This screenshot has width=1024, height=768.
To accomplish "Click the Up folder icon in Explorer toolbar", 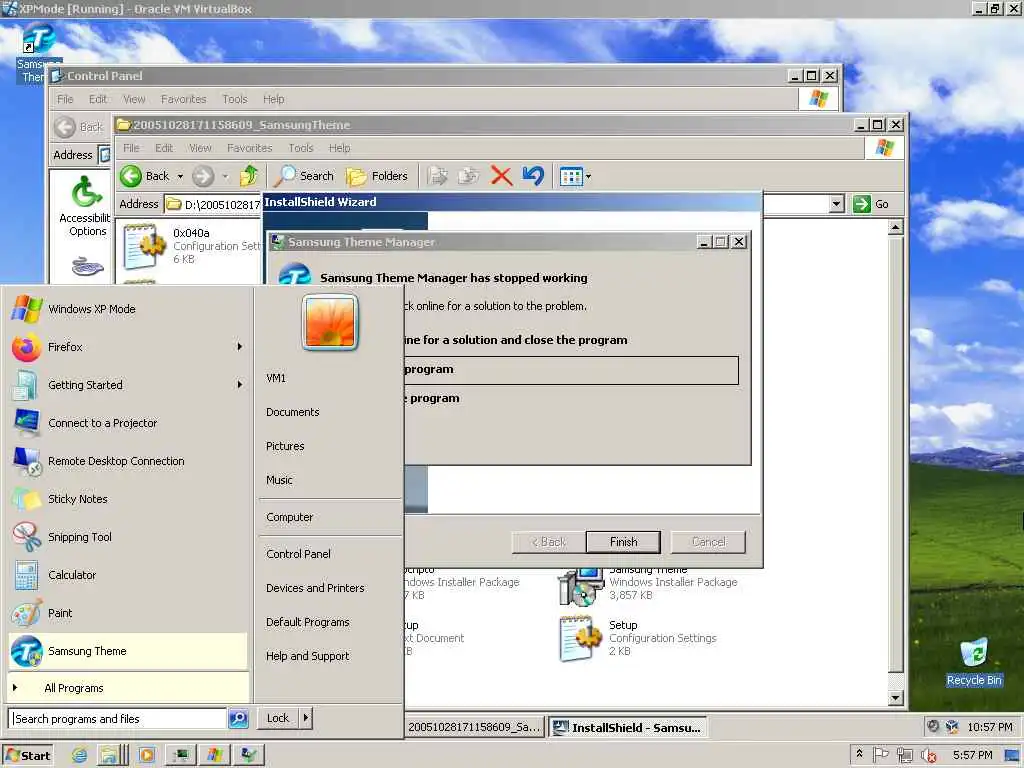I will [x=249, y=176].
